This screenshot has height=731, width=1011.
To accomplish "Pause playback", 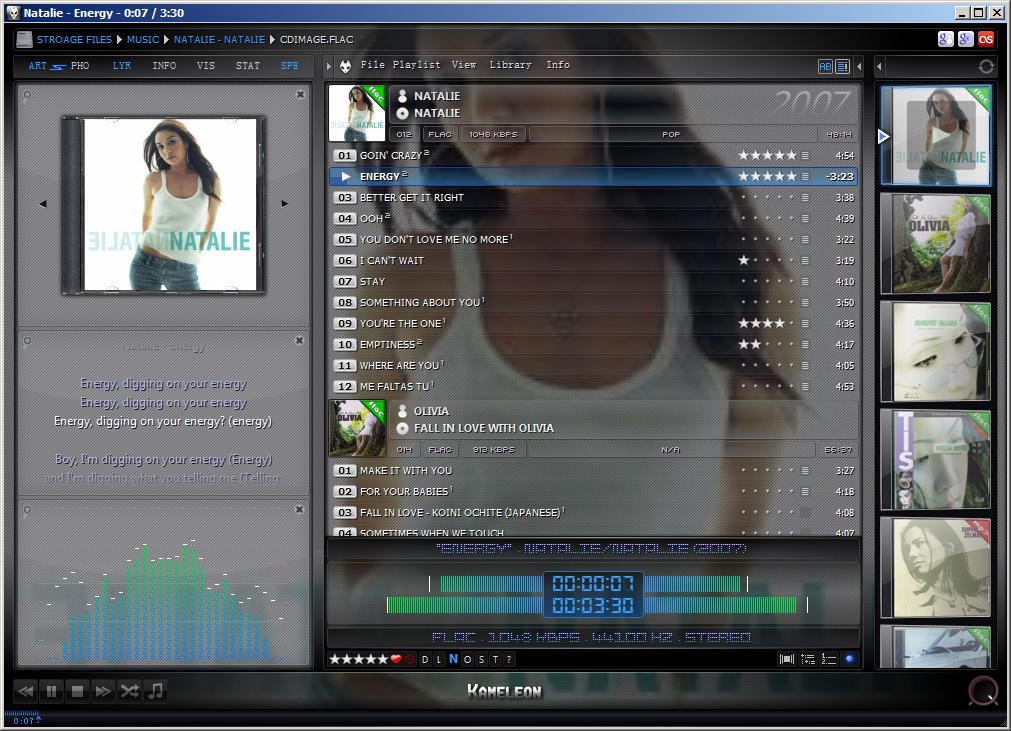I will point(52,692).
